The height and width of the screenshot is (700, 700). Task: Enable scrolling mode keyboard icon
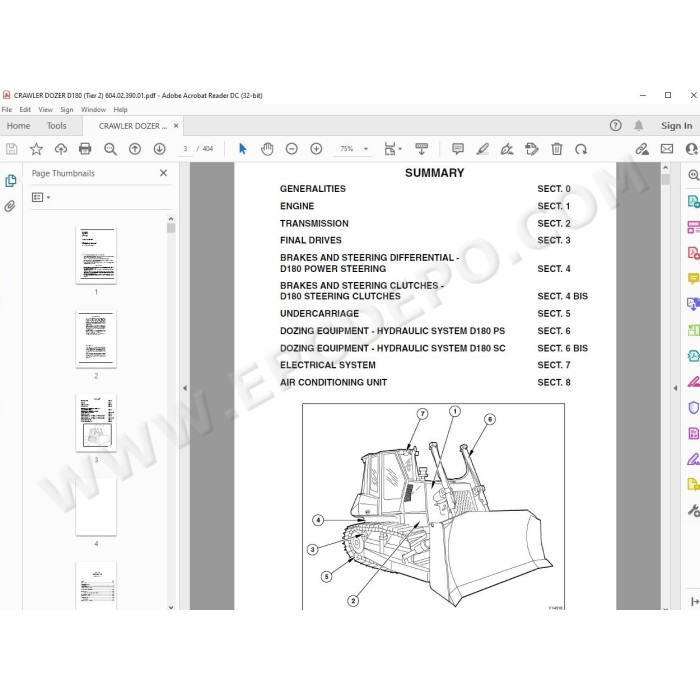[421, 149]
